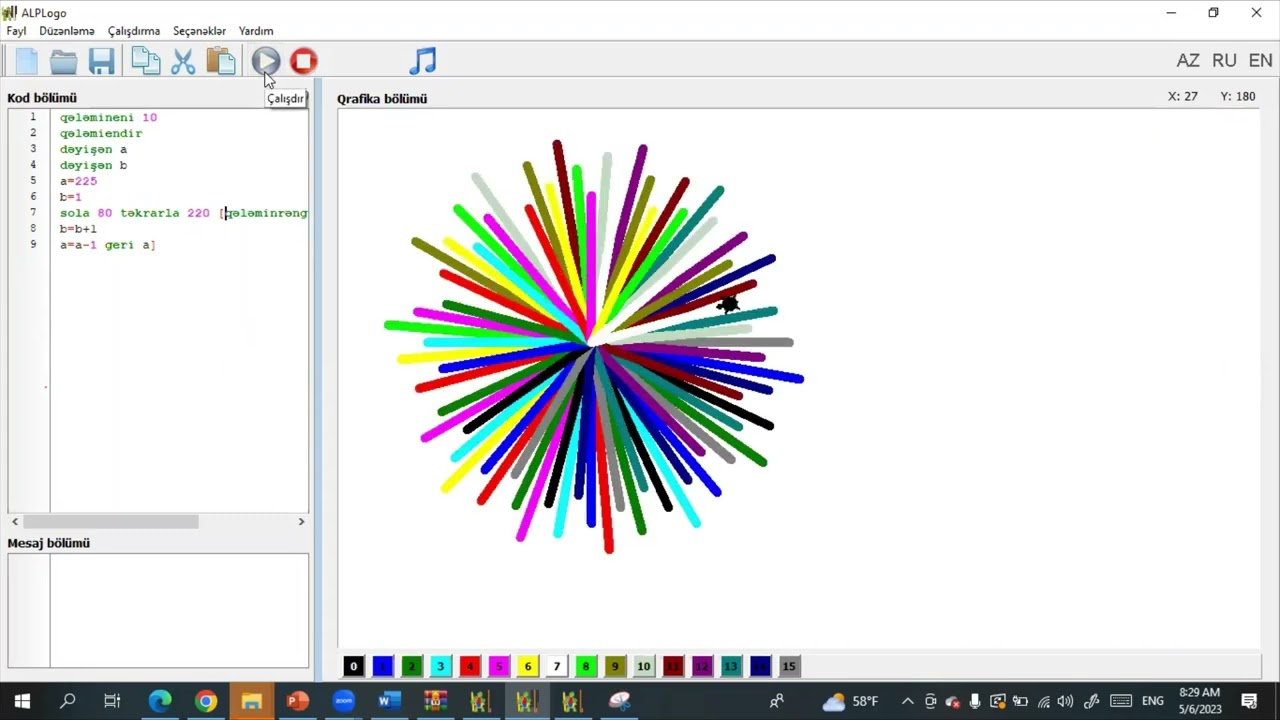
Task: Open PowerPoint from the taskbar
Action: point(297,701)
